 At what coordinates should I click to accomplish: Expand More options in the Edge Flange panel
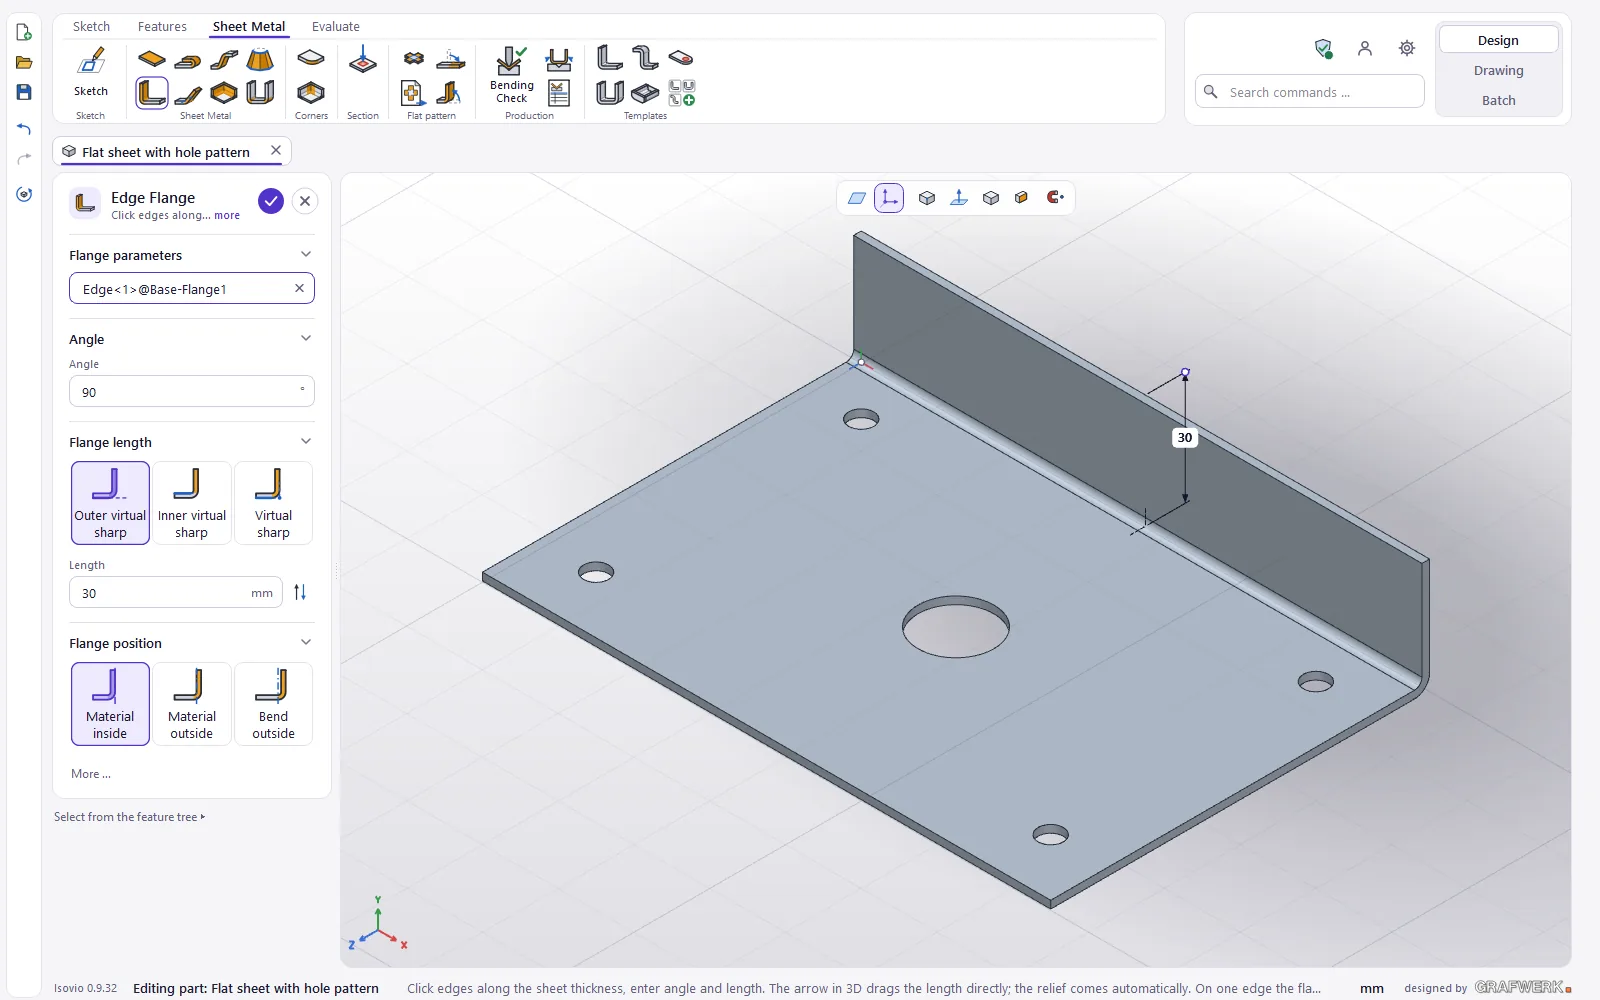[x=91, y=774]
